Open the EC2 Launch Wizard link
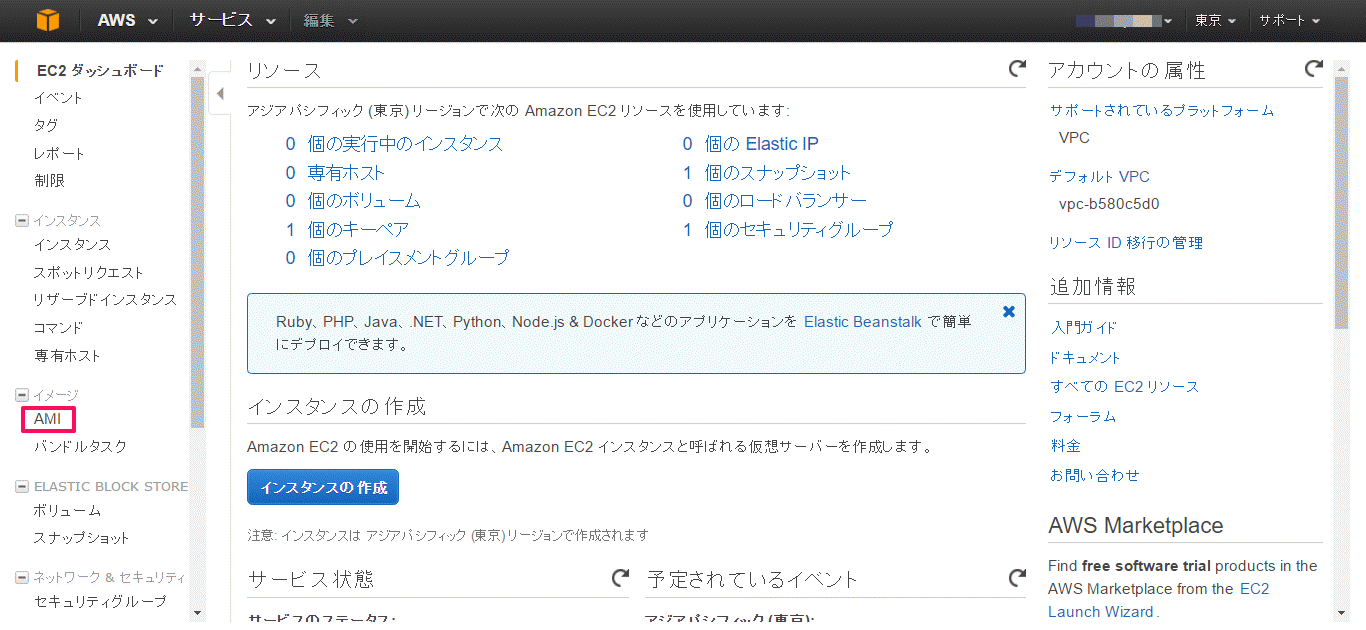The width and height of the screenshot is (1366, 630). click(x=1159, y=600)
